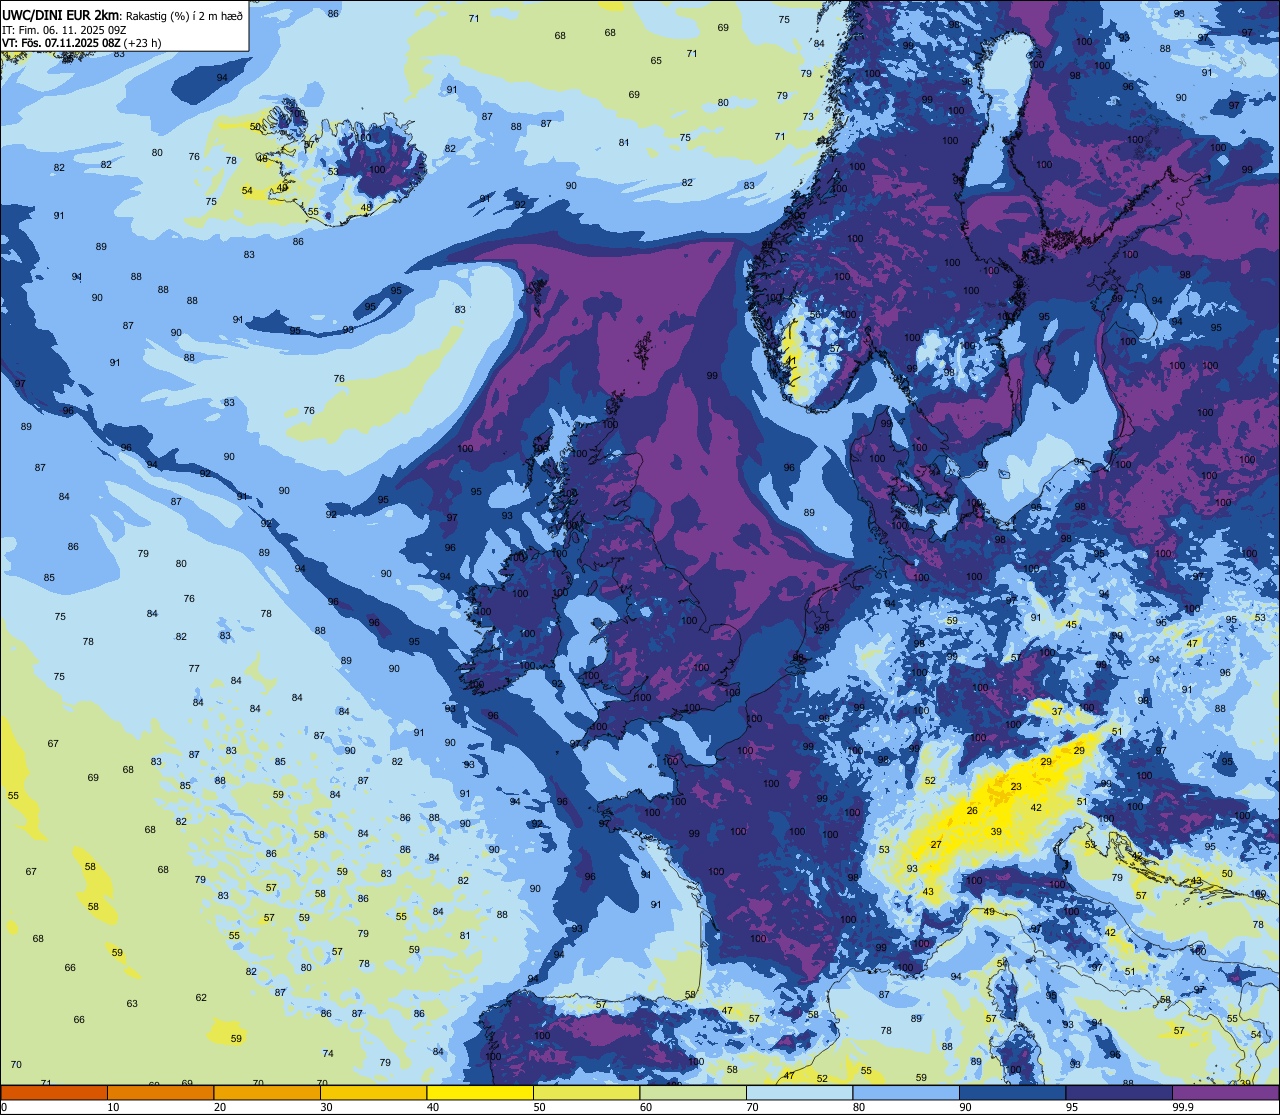1280x1115 pixels.
Task: Click the humidity value '74' near the bottom edge
Action: pyautogui.click(x=329, y=1054)
